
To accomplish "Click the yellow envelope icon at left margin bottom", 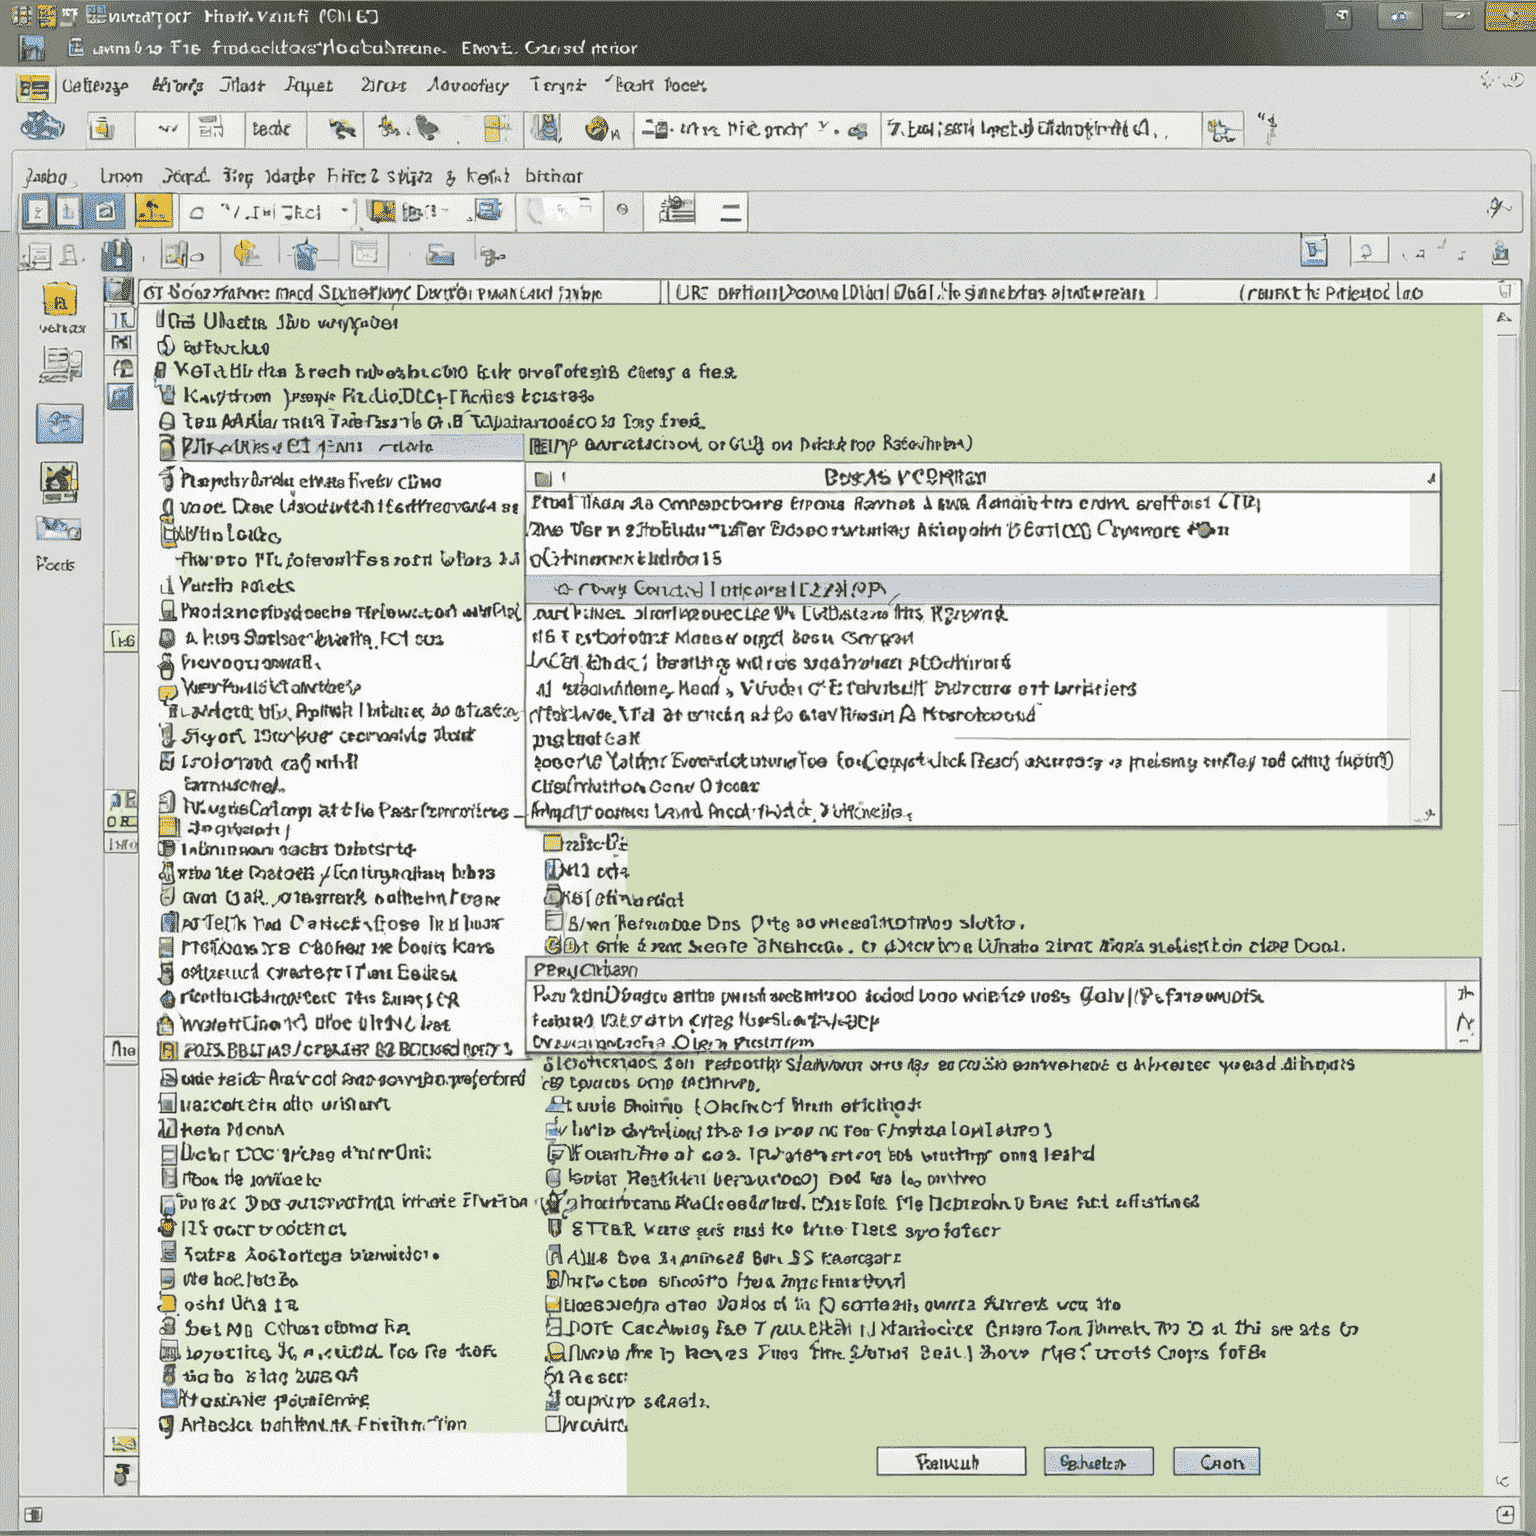I will pos(122,1444).
